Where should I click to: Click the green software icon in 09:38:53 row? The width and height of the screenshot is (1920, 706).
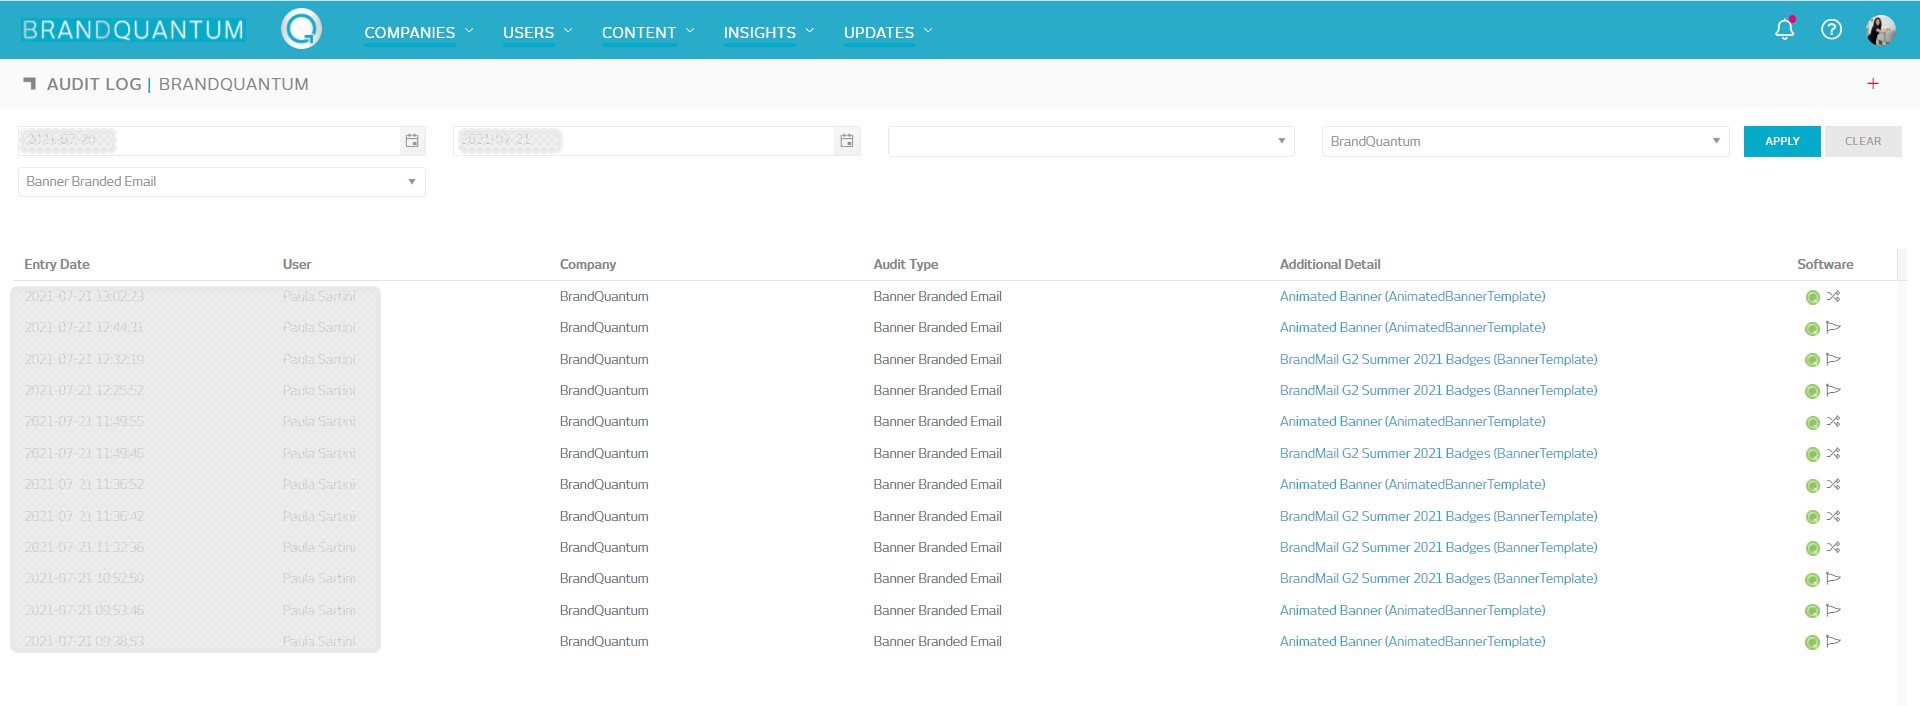coord(1812,643)
